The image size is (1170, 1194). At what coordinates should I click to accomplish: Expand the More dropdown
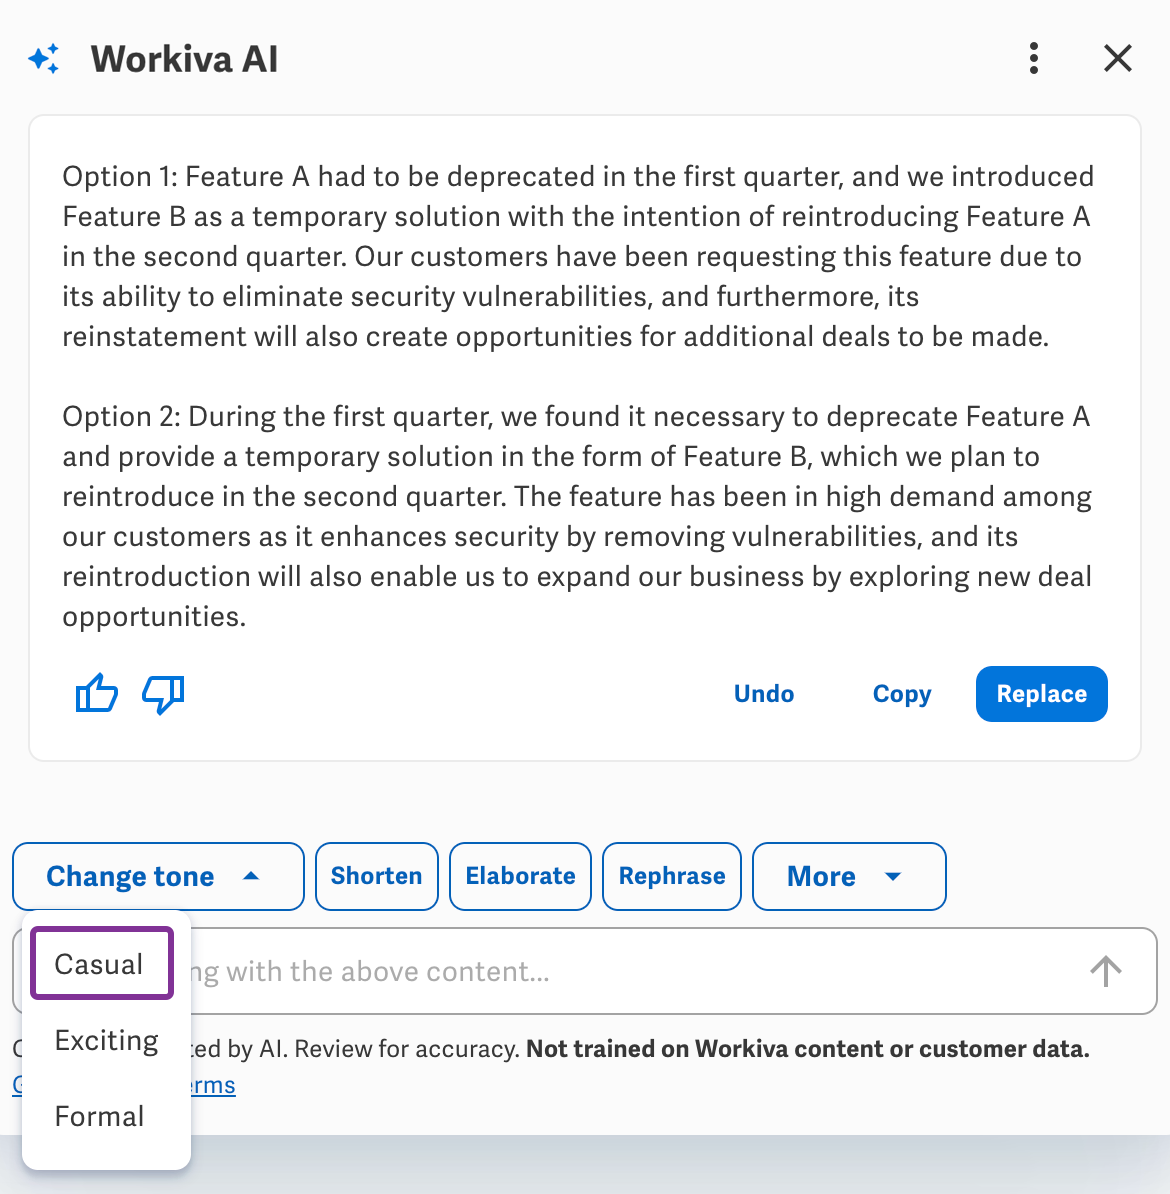click(848, 877)
